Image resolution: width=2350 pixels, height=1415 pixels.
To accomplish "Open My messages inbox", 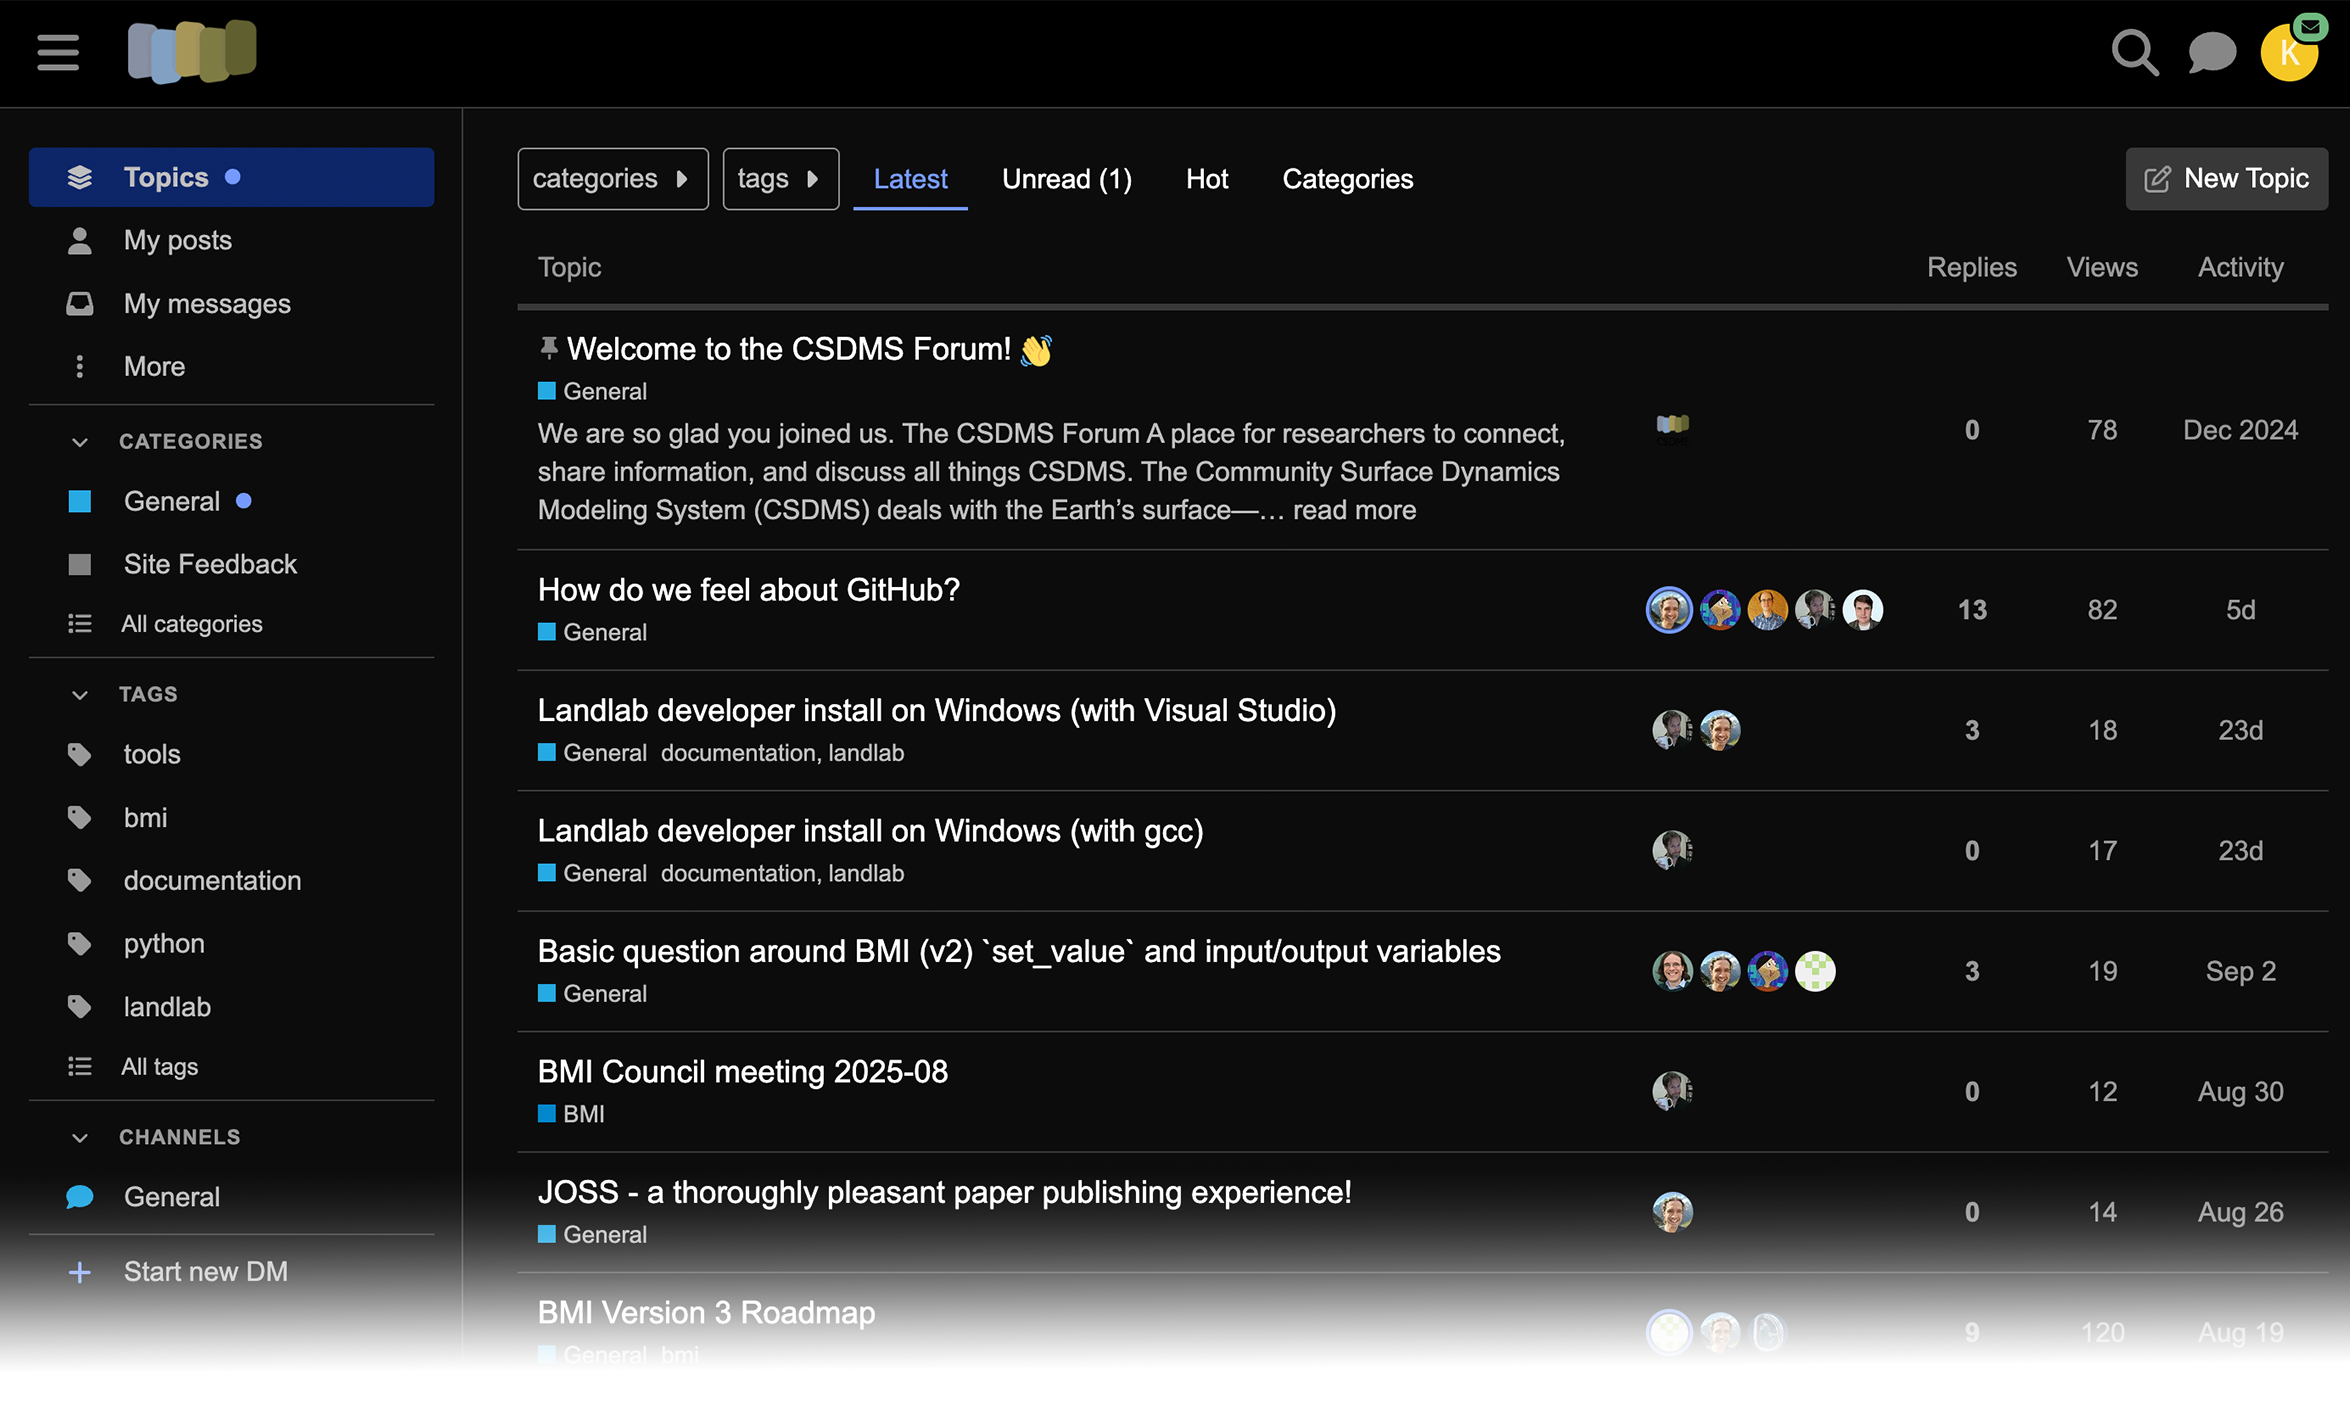I will click(206, 304).
